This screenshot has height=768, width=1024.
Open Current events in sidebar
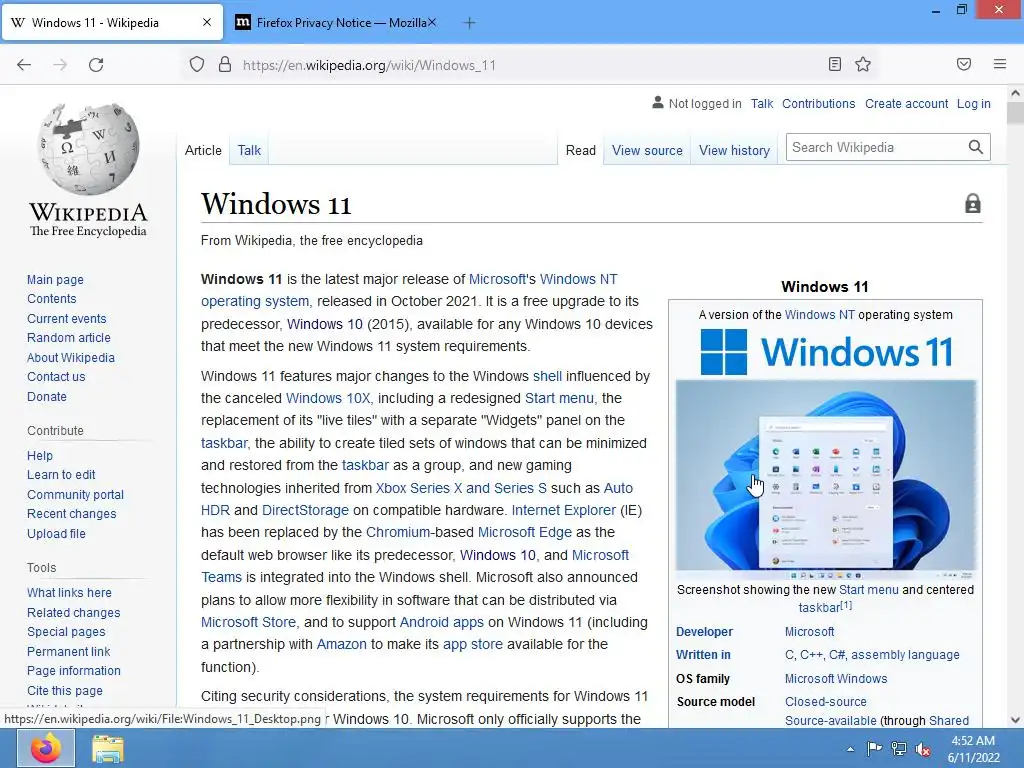click(x=66, y=318)
